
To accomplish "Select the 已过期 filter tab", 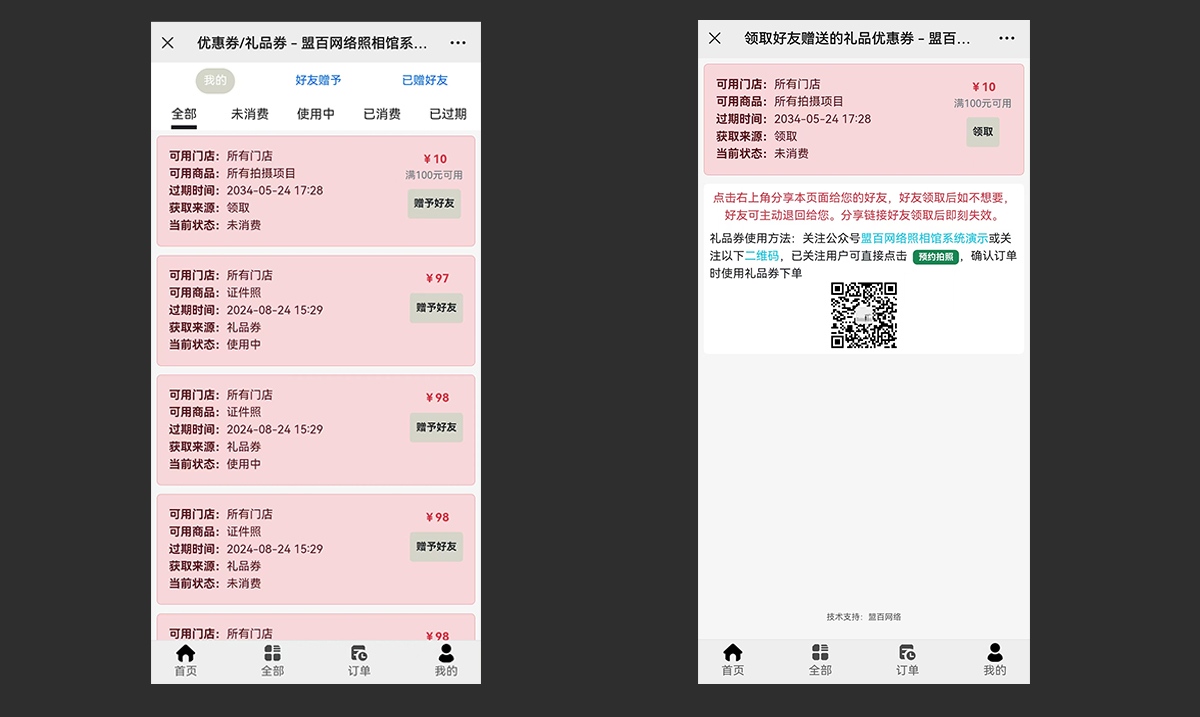I will (x=448, y=114).
